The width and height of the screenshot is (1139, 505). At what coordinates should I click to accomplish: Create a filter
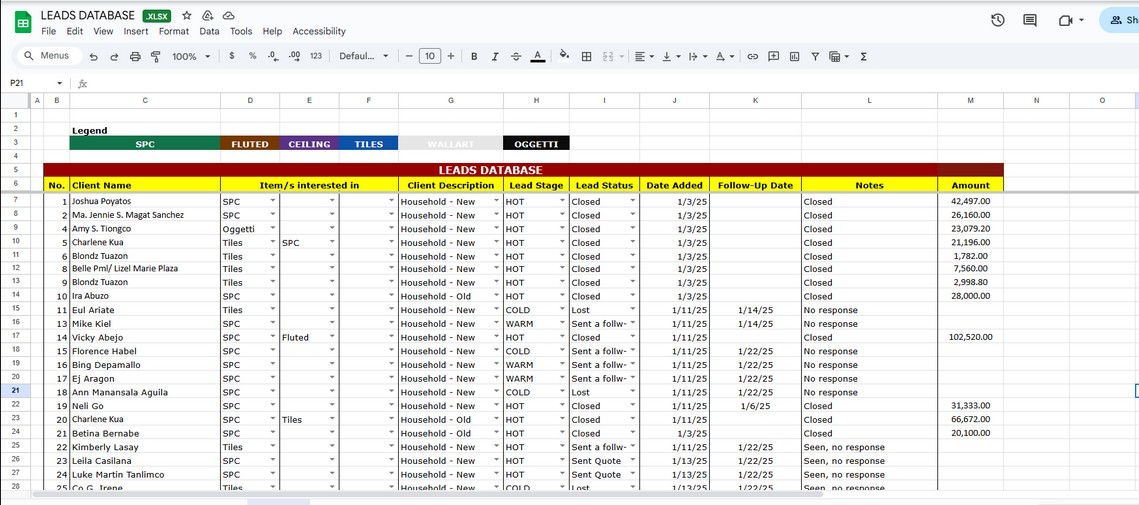point(815,56)
